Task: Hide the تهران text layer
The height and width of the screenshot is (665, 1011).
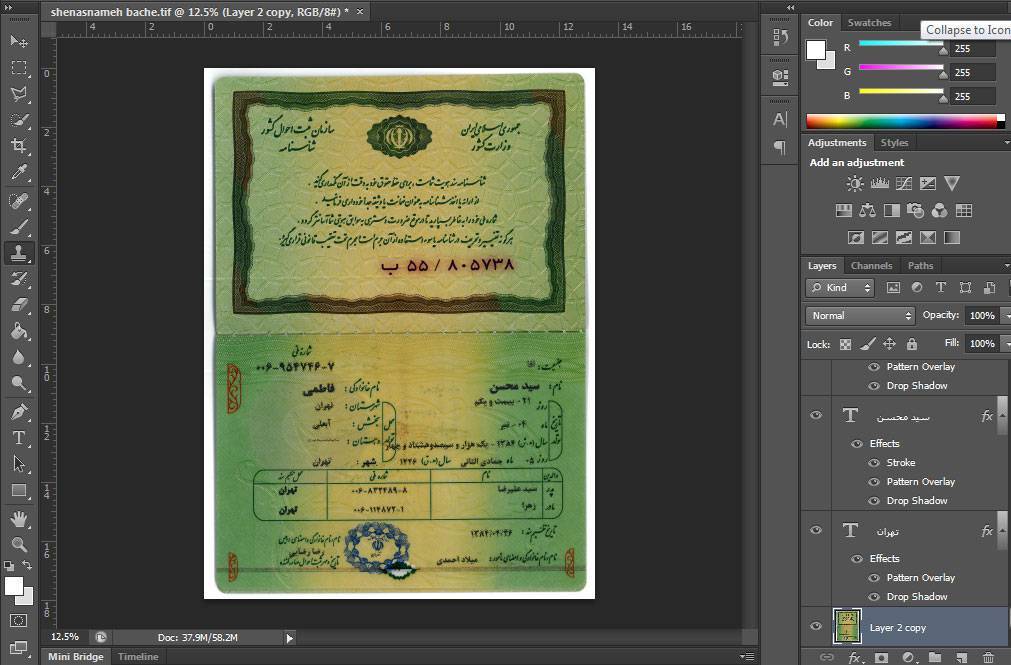Action: pos(816,530)
